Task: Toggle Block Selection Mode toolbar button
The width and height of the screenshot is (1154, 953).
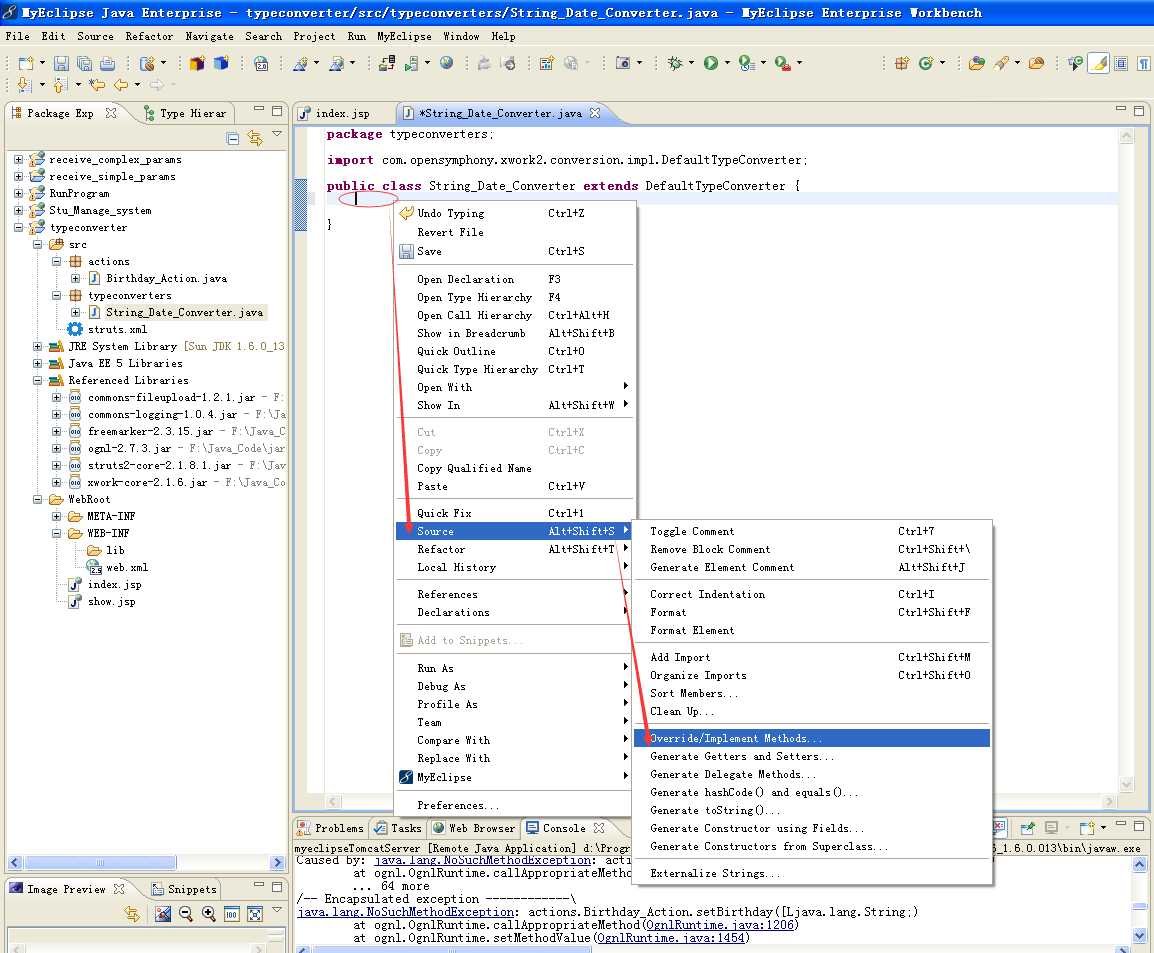Action: [1121, 63]
